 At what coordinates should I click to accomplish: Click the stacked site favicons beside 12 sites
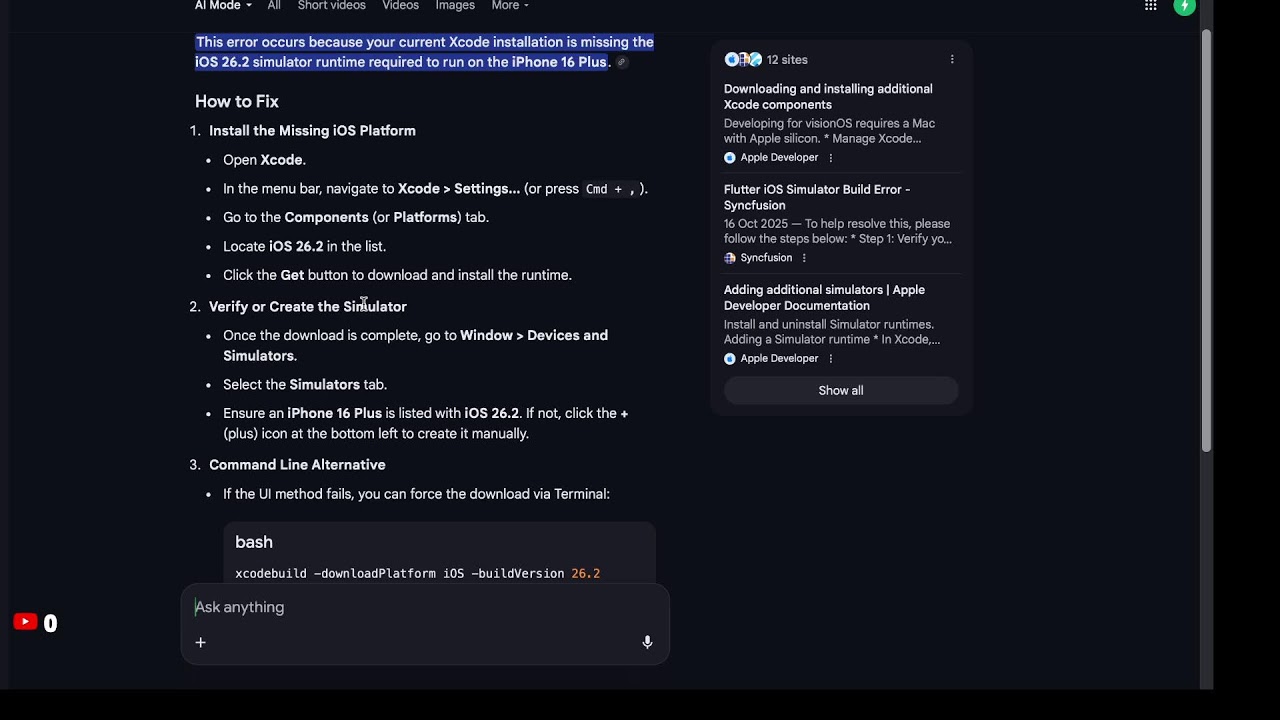pos(743,60)
